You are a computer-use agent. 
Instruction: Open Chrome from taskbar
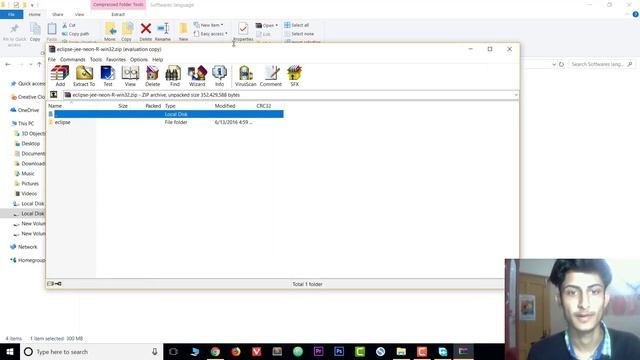coord(215,351)
